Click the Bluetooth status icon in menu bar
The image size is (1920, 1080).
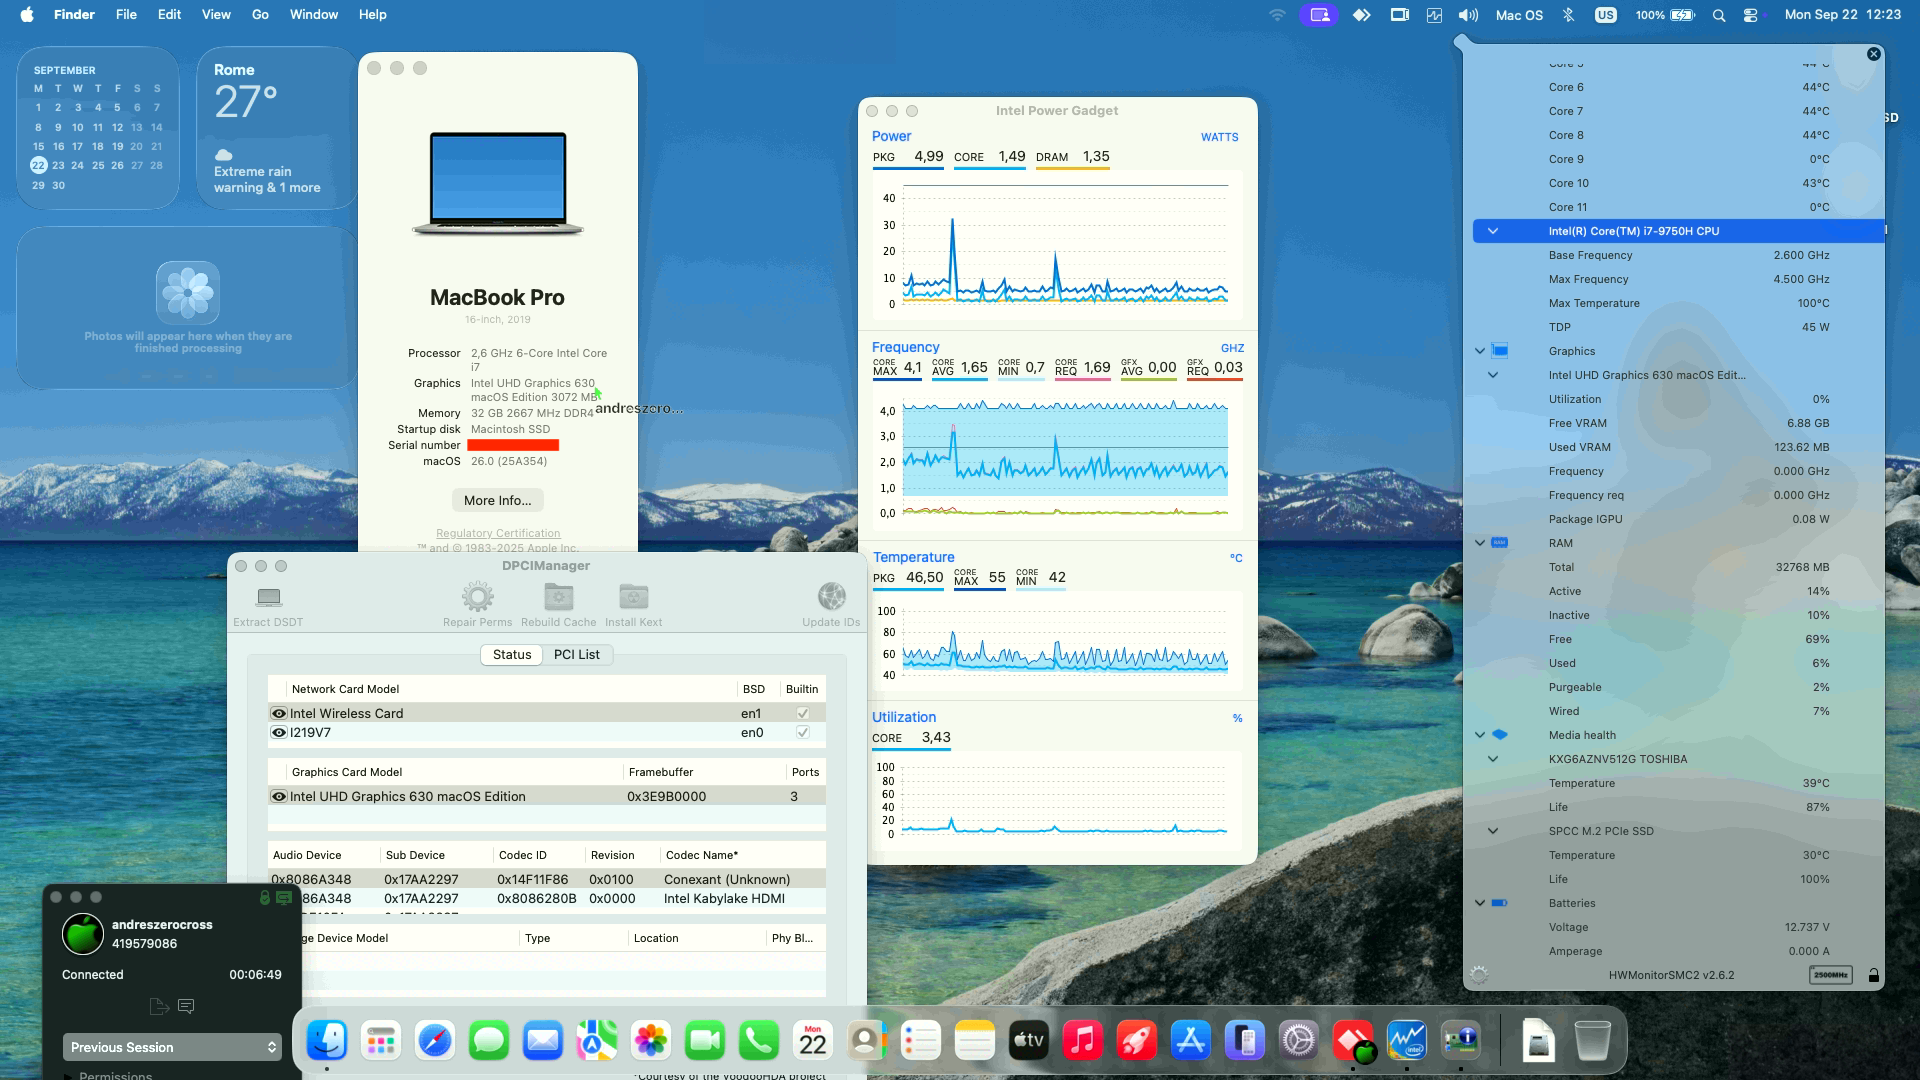tap(1568, 15)
